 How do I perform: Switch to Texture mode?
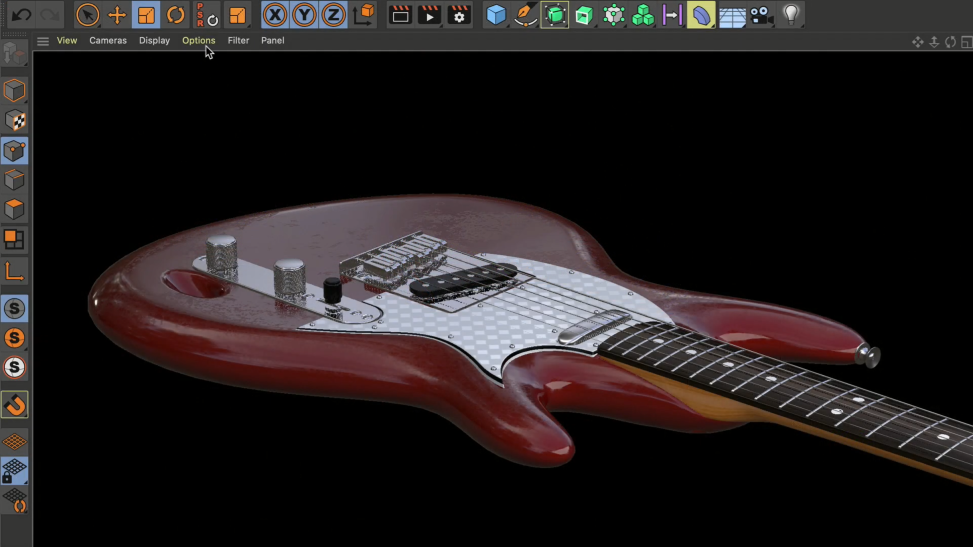click(x=14, y=120)
